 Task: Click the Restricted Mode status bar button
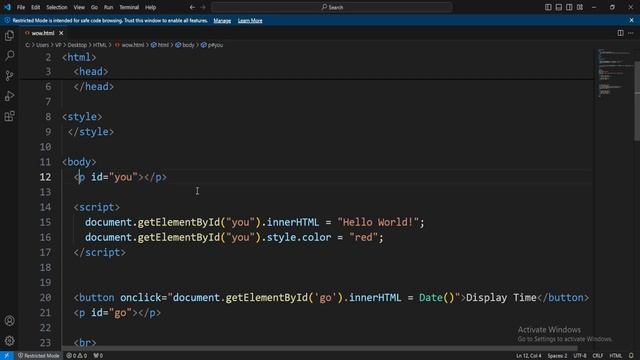pyautogui.click(x=38, y=356)
